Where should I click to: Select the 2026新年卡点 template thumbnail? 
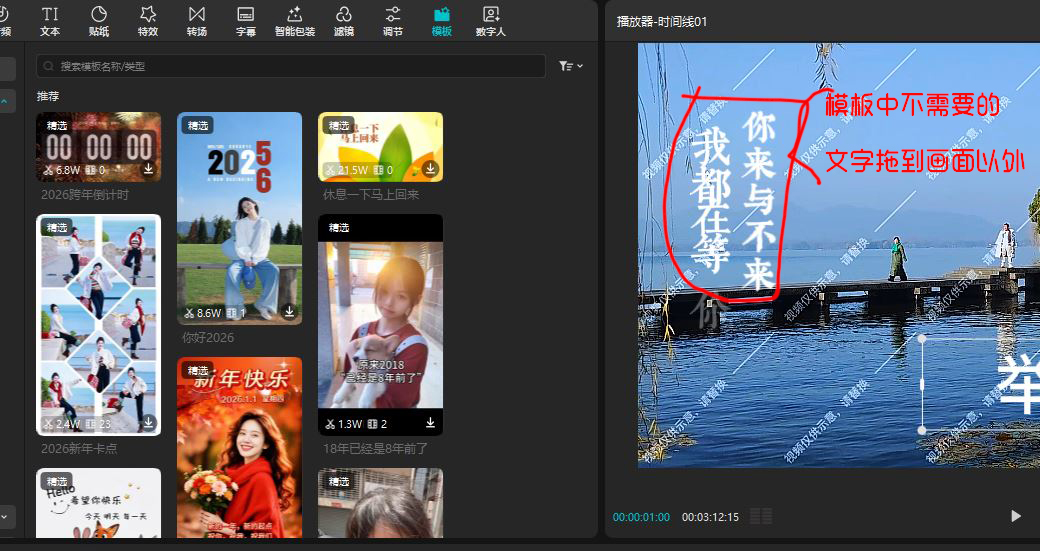click(98, 325)
